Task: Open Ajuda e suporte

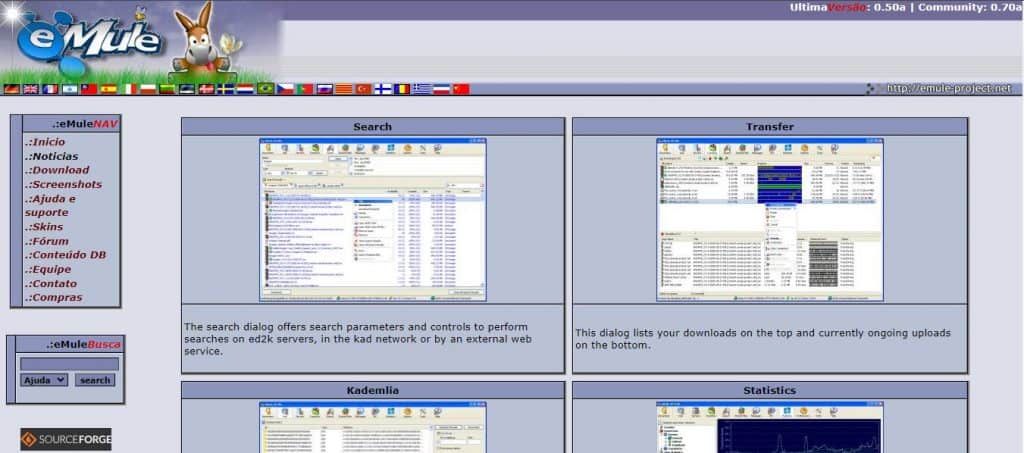Action: 50,206
